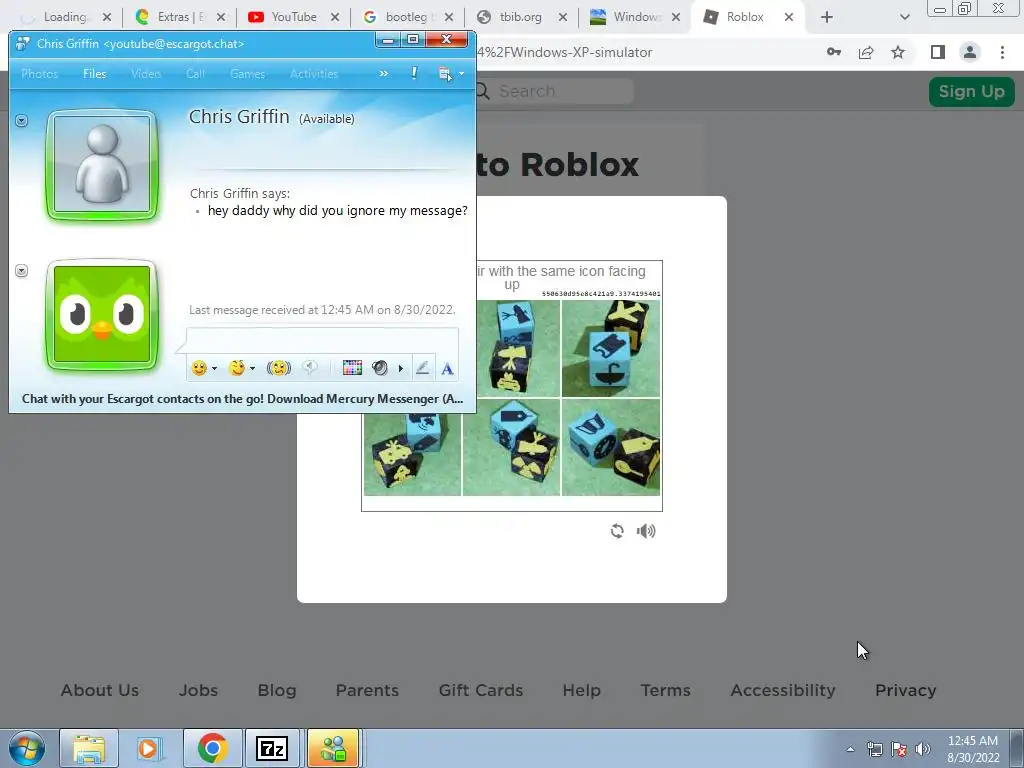
Task: Open the Accessibility footer link
Action: point(783,690)
